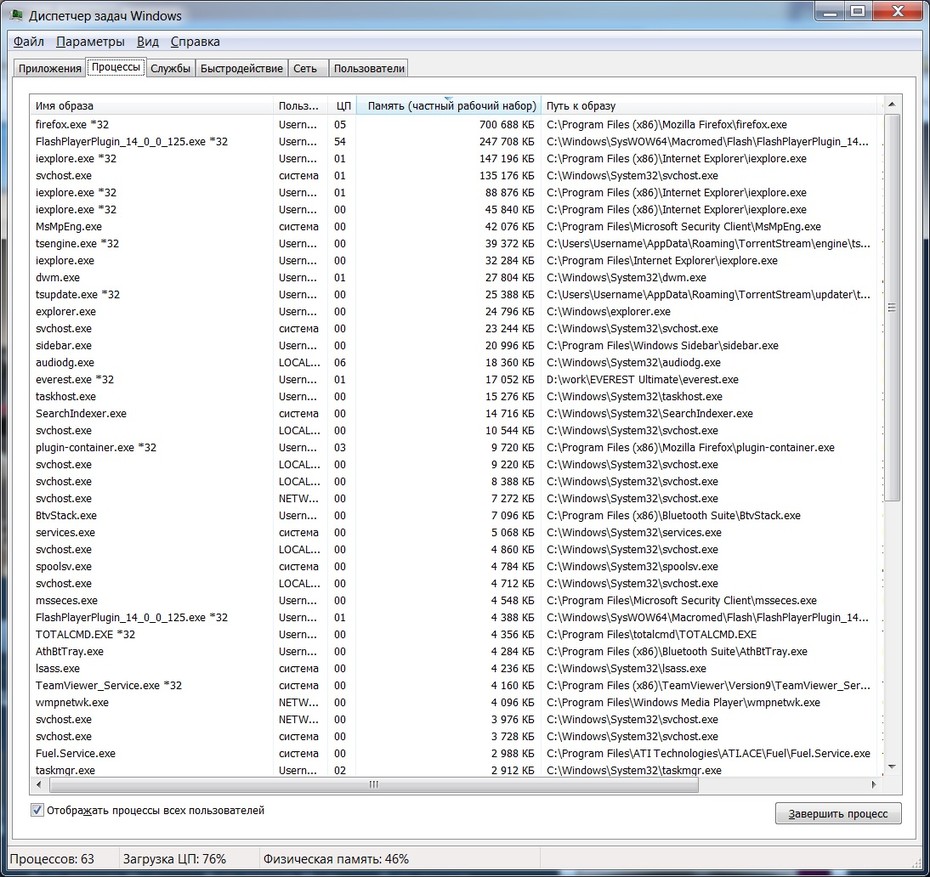
Task: Select the lsass.exe process
Action: click(456, 668)
